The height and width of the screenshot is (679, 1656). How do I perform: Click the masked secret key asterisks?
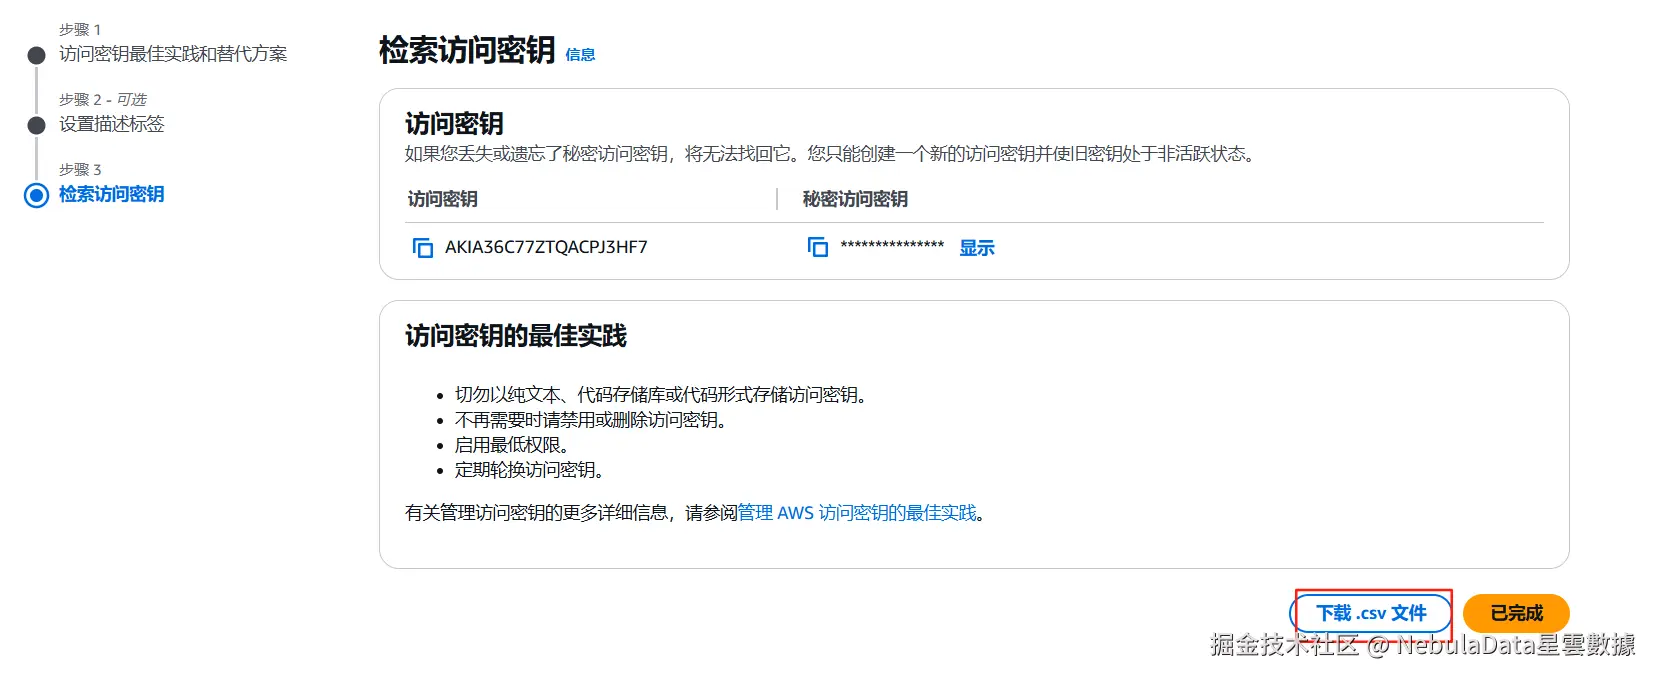(892, 246)
